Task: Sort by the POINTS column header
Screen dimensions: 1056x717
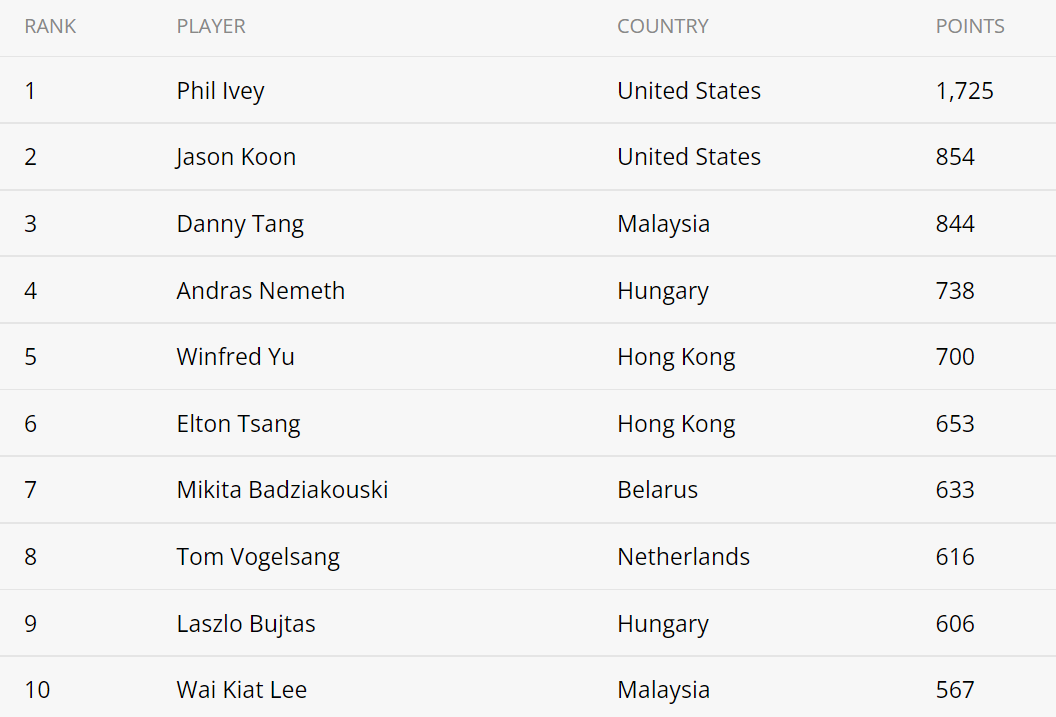Action: (970, 26)
